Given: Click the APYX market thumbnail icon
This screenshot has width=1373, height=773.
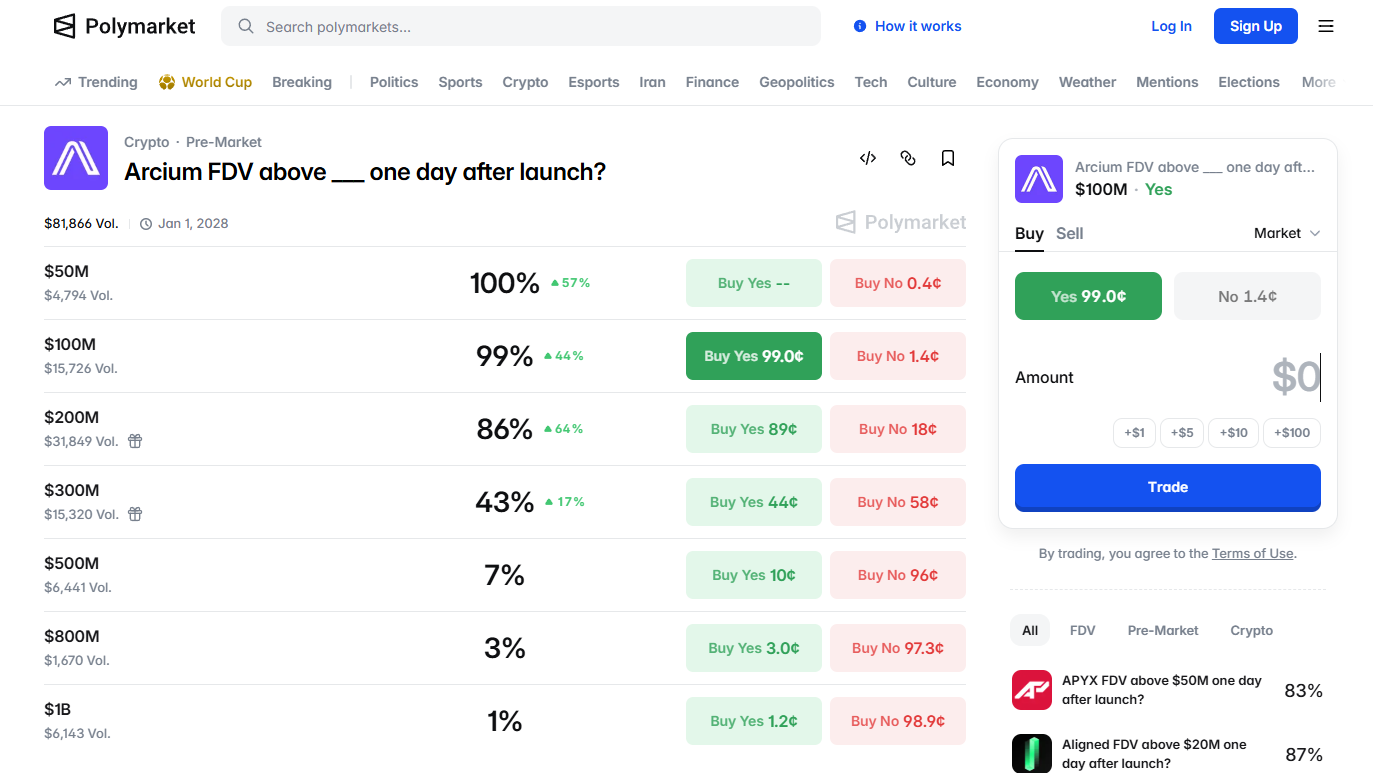Looking at the screenshot, I should point(1032,690).
